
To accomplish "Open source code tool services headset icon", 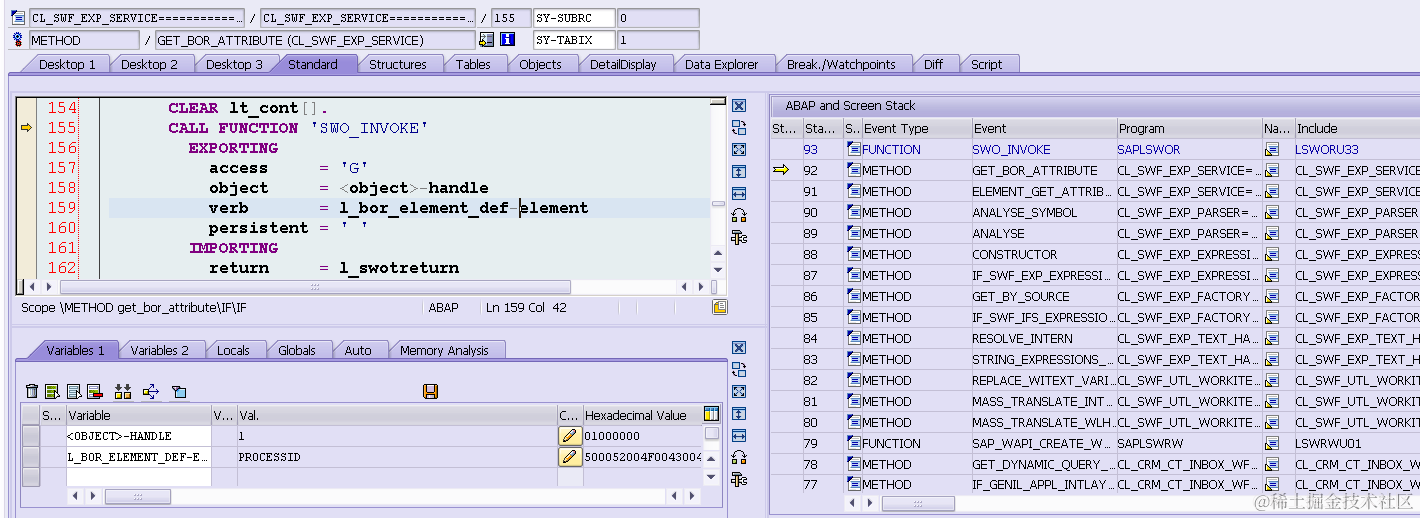I will 739,216.
